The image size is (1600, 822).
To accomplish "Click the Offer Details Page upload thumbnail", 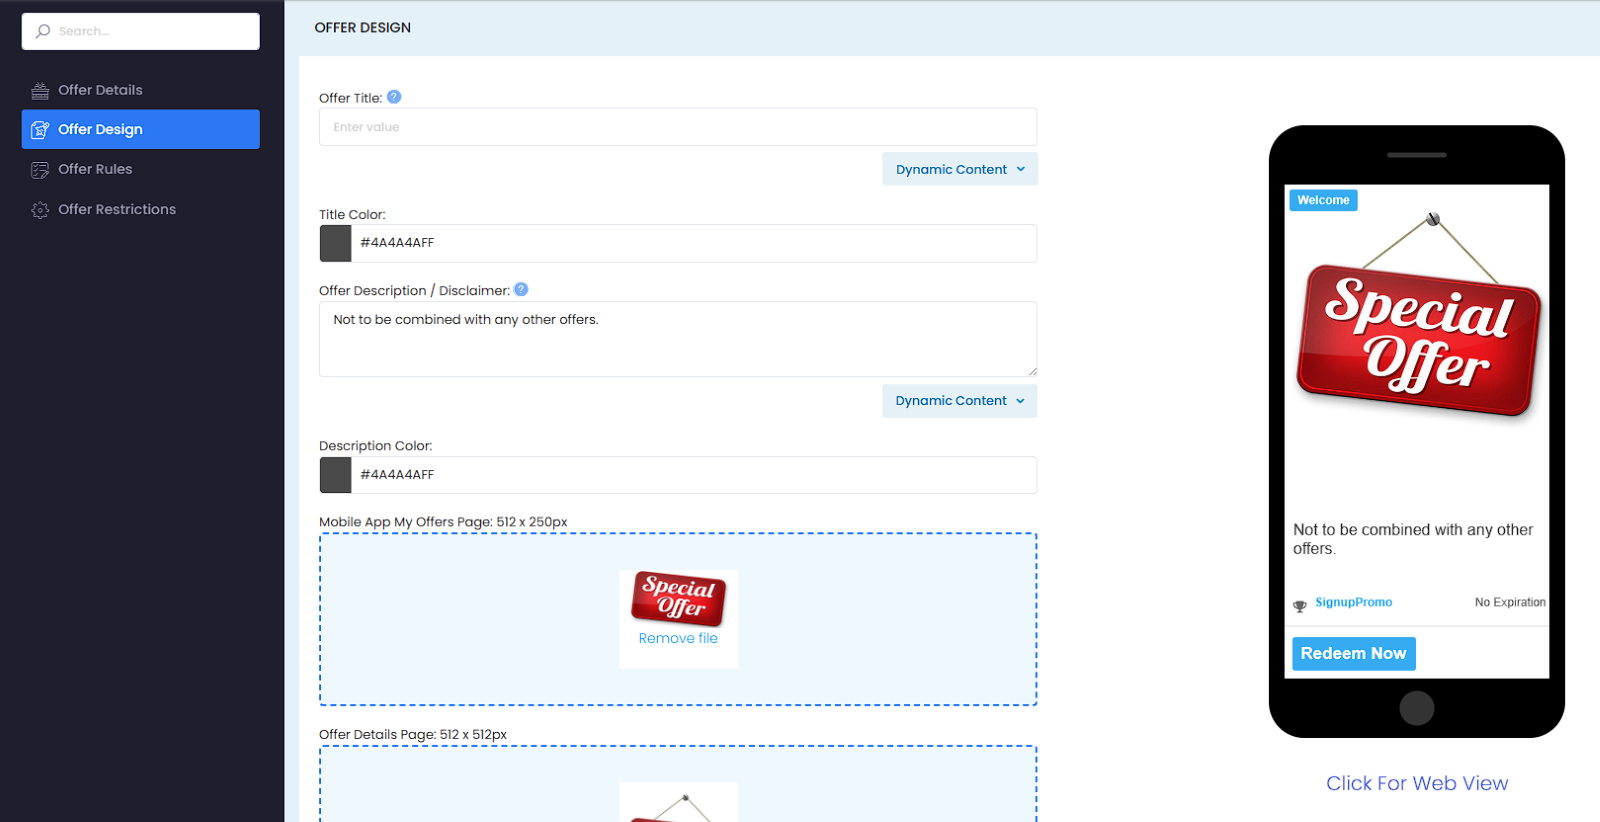I will coord(678,802).
